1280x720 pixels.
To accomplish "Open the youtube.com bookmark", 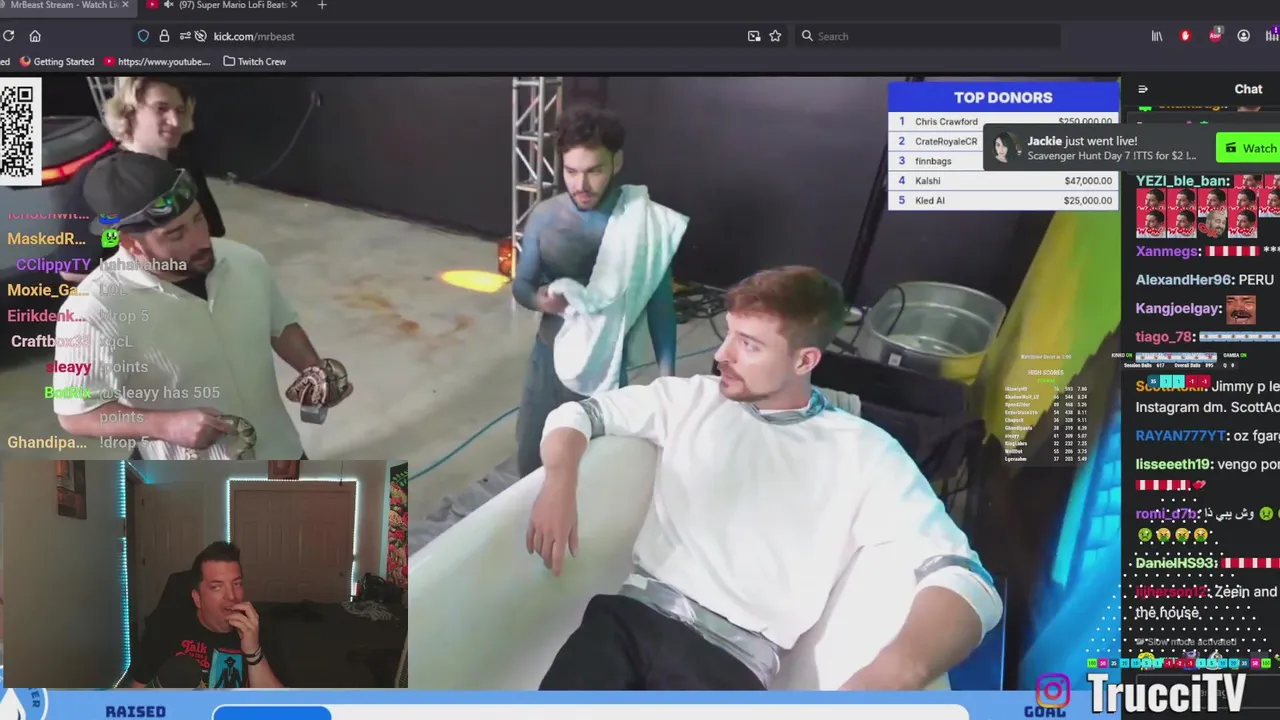I will (157, 61).
